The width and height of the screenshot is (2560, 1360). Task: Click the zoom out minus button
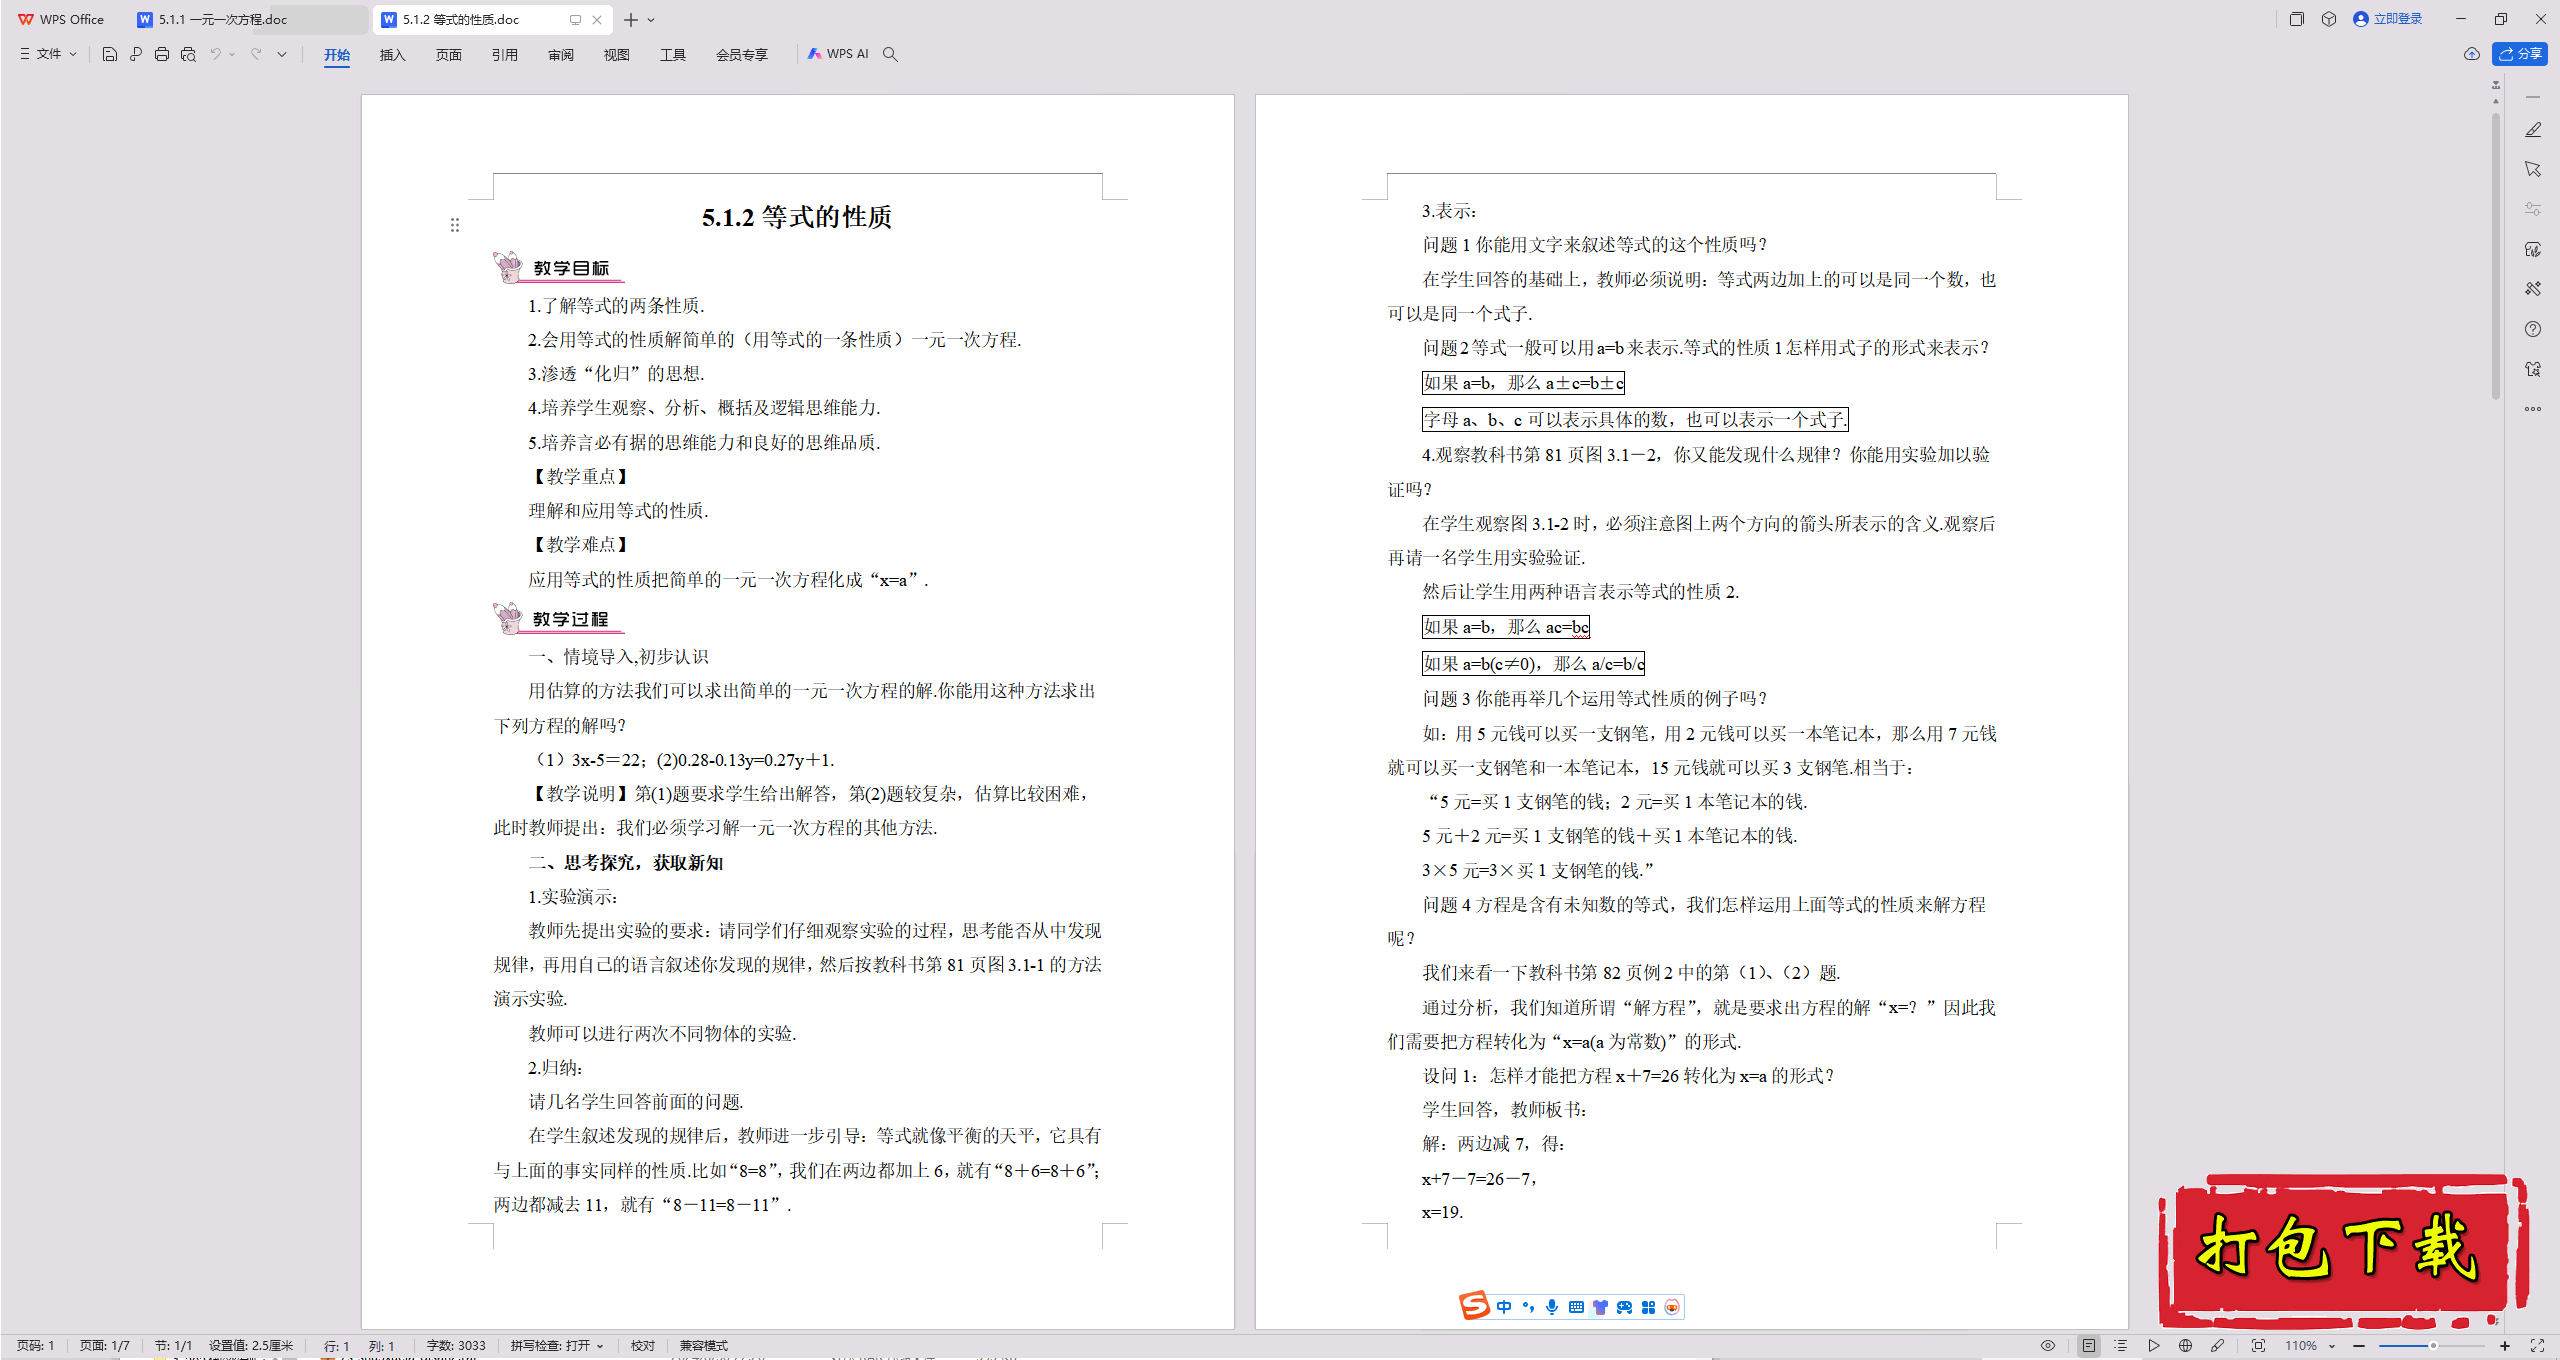pos(2359,1346)
